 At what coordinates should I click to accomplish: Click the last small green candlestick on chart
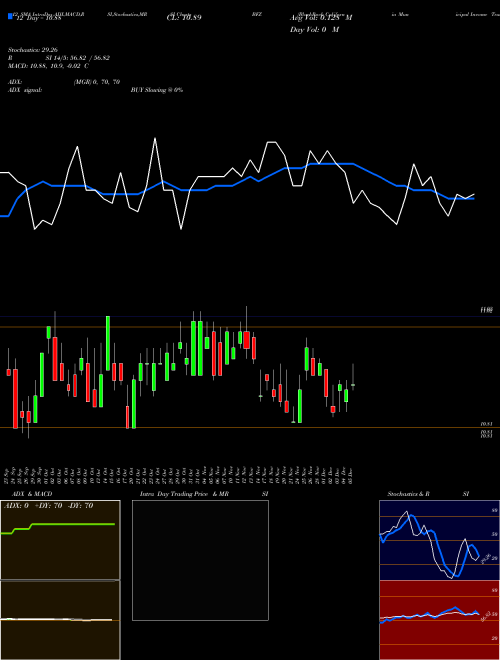click(353, 385)
